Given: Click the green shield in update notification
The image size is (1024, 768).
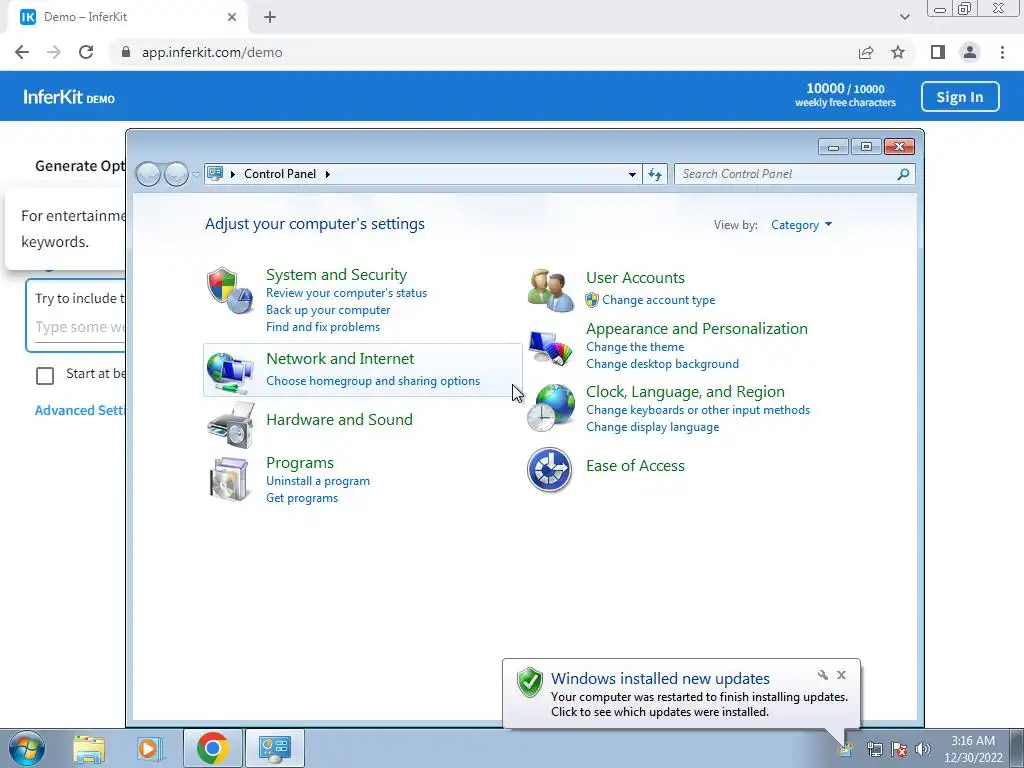Looking at the screenshot, I should coord(530,683).
